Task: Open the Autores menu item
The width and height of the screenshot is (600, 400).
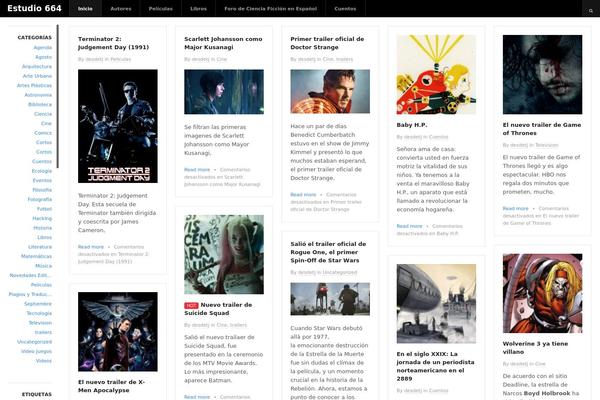Action: point(121,8)
